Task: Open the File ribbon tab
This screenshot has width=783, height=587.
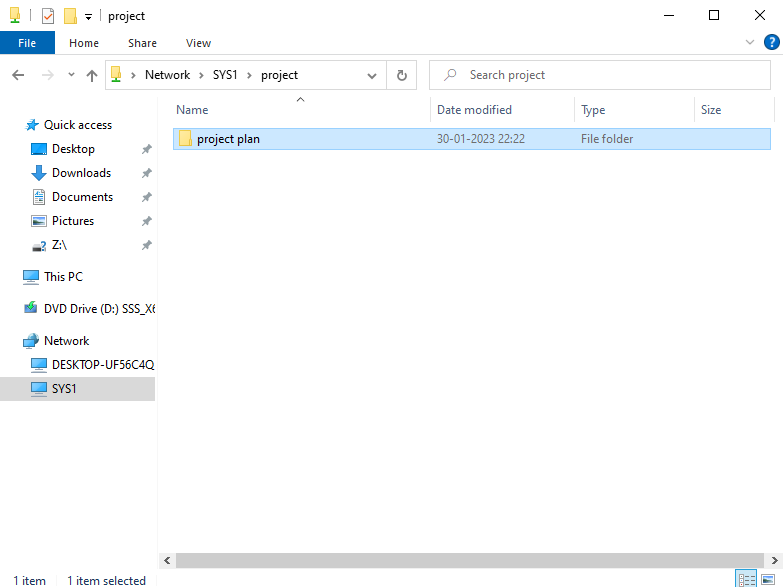Action: pyautogui.click(x=27, y=43)
